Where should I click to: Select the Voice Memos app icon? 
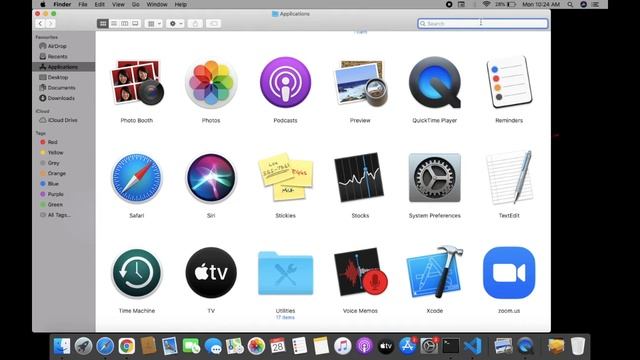point(360,272)
